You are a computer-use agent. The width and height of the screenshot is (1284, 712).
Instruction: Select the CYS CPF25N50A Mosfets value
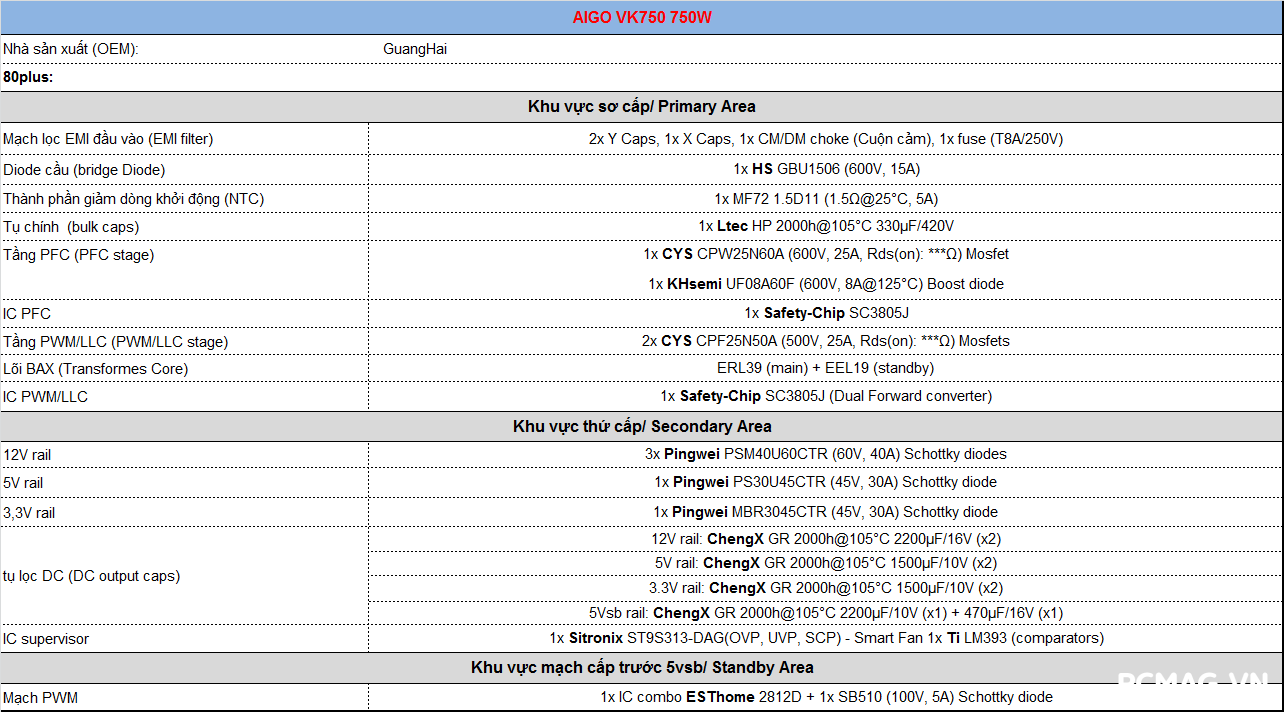pos(826,341)
